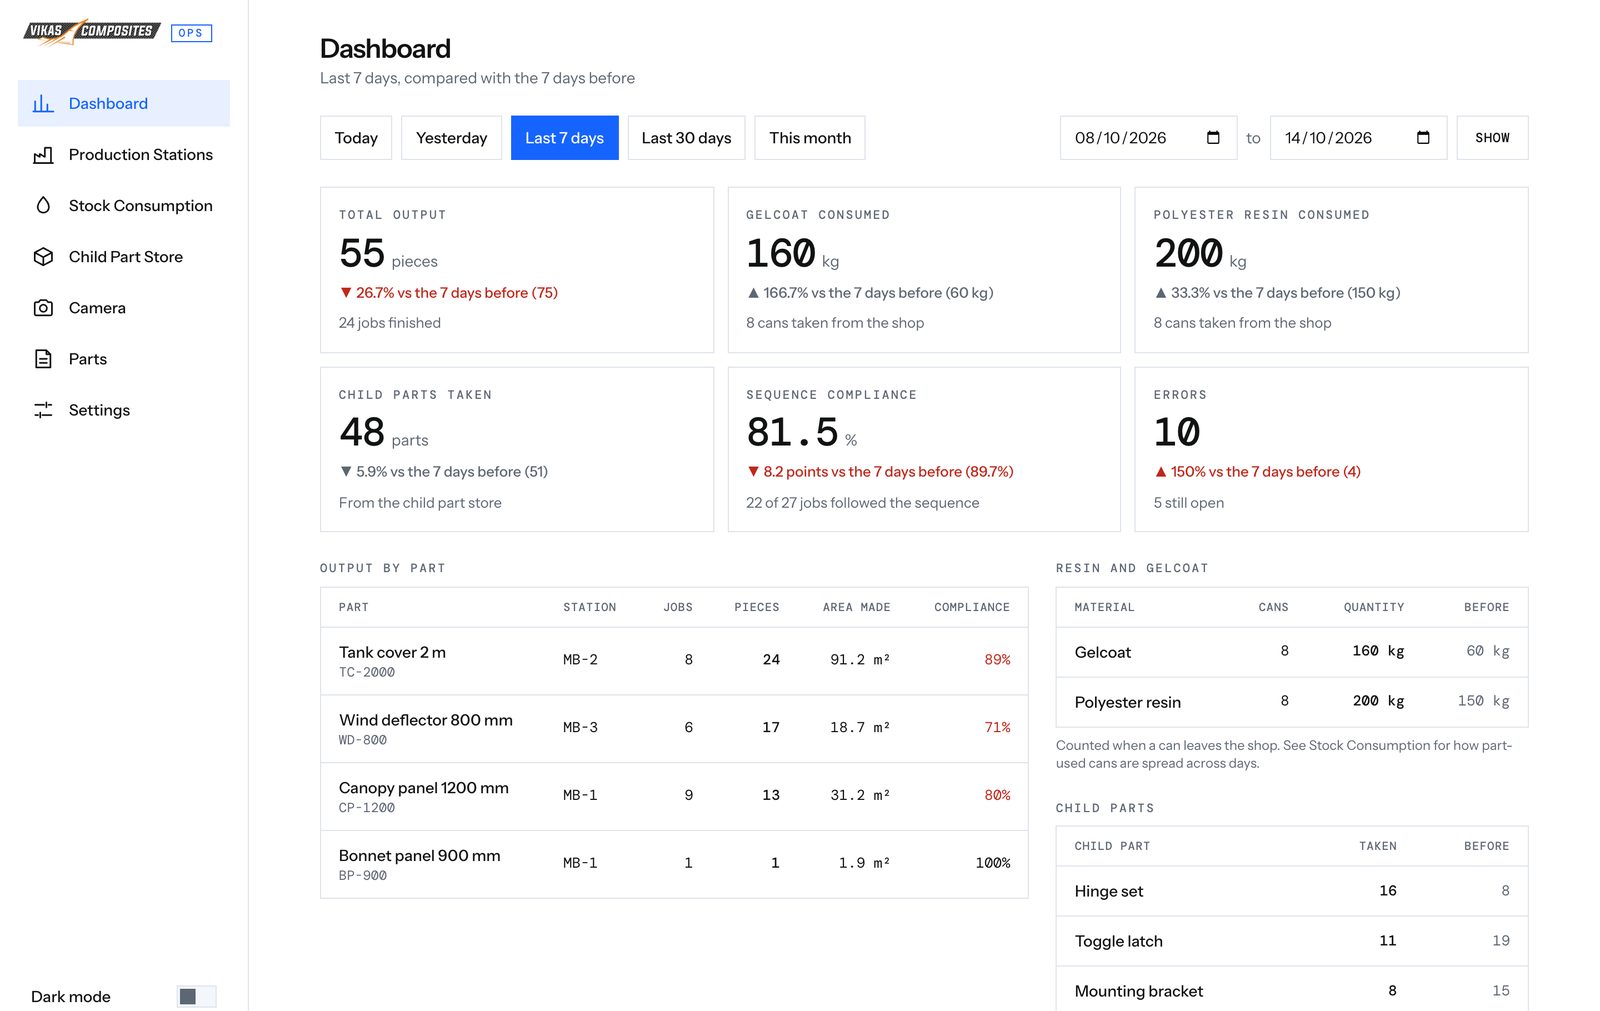Click the Production Stations factory icon
This screenshot has width=1600, height=1011.
[43, 155]
